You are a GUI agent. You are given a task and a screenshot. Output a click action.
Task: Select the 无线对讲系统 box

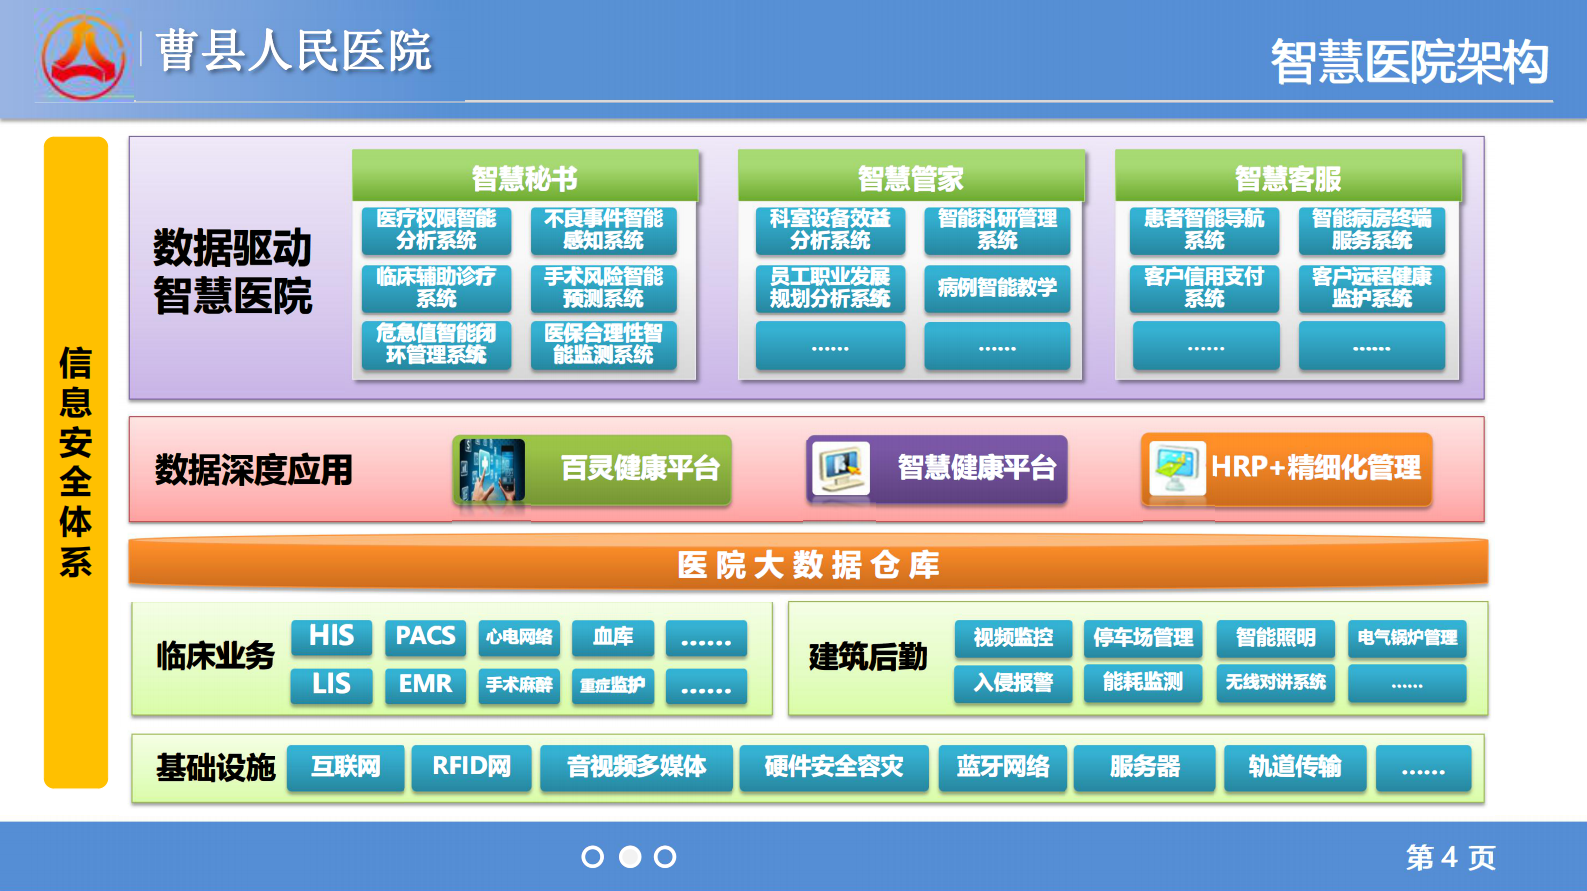coord(1276,683)
